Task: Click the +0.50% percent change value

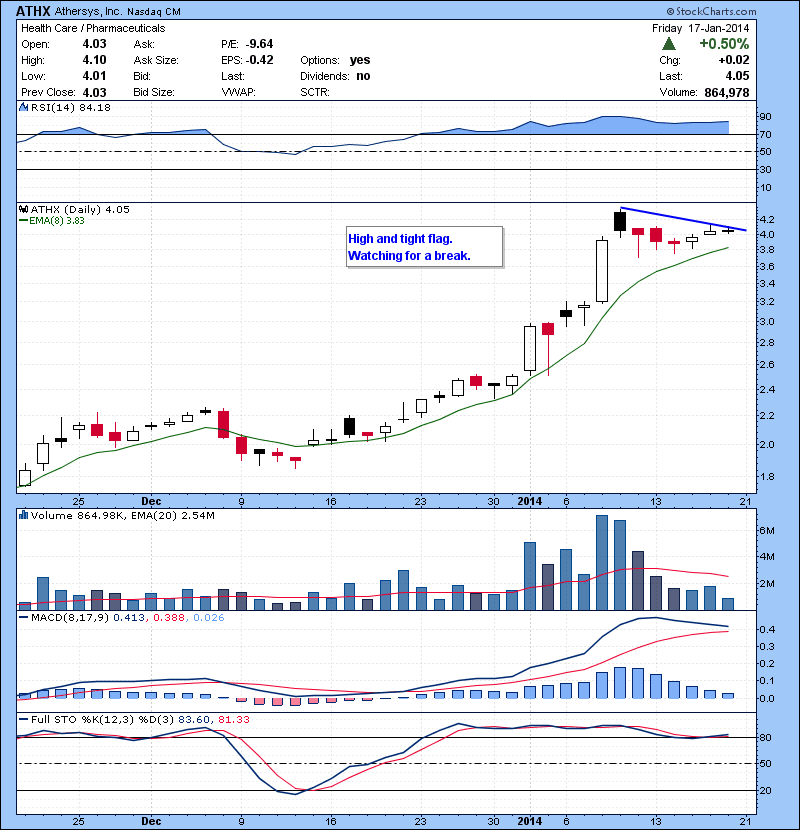Action: (724, 44)
